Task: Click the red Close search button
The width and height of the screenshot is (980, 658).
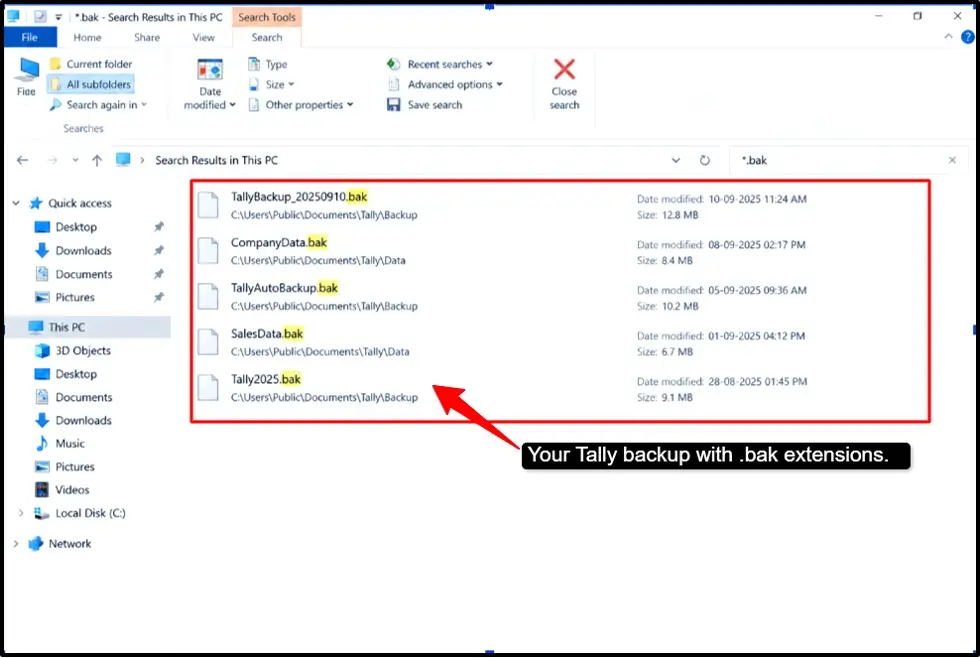Action: (x=564, y=84)
